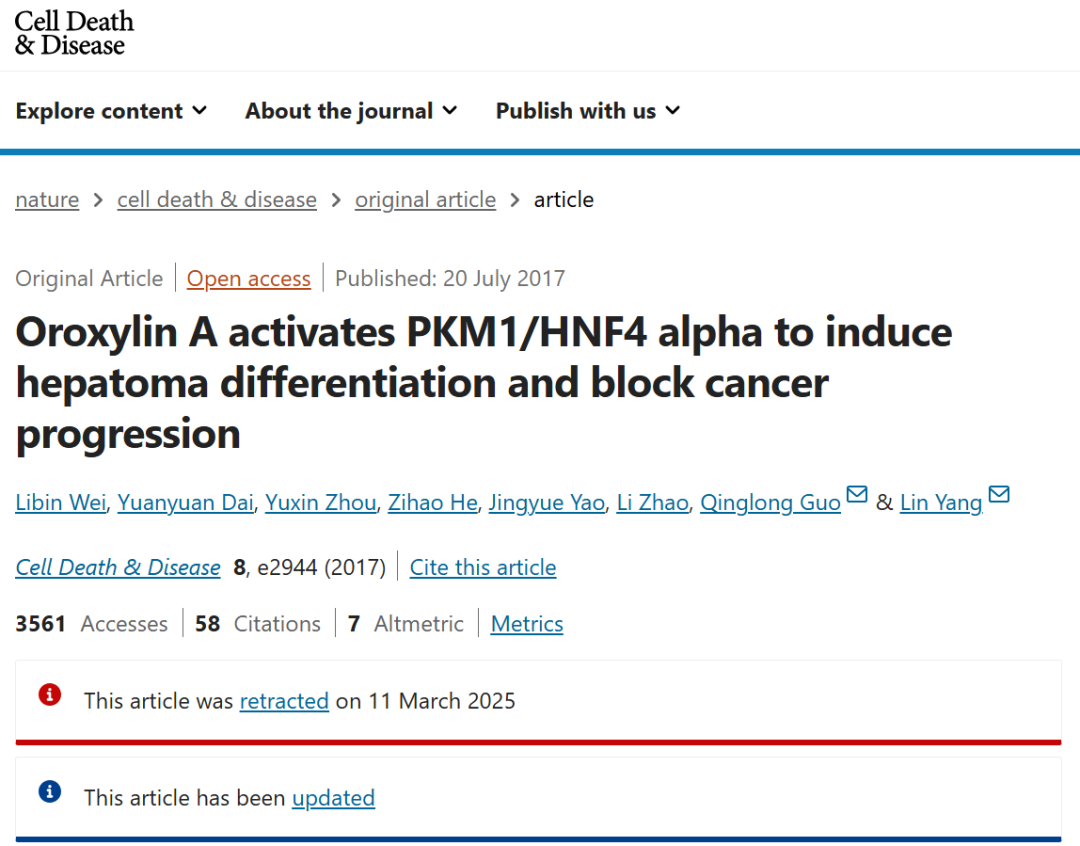Click the blue update info icon
1080x846 pixels.
(50, 792)
